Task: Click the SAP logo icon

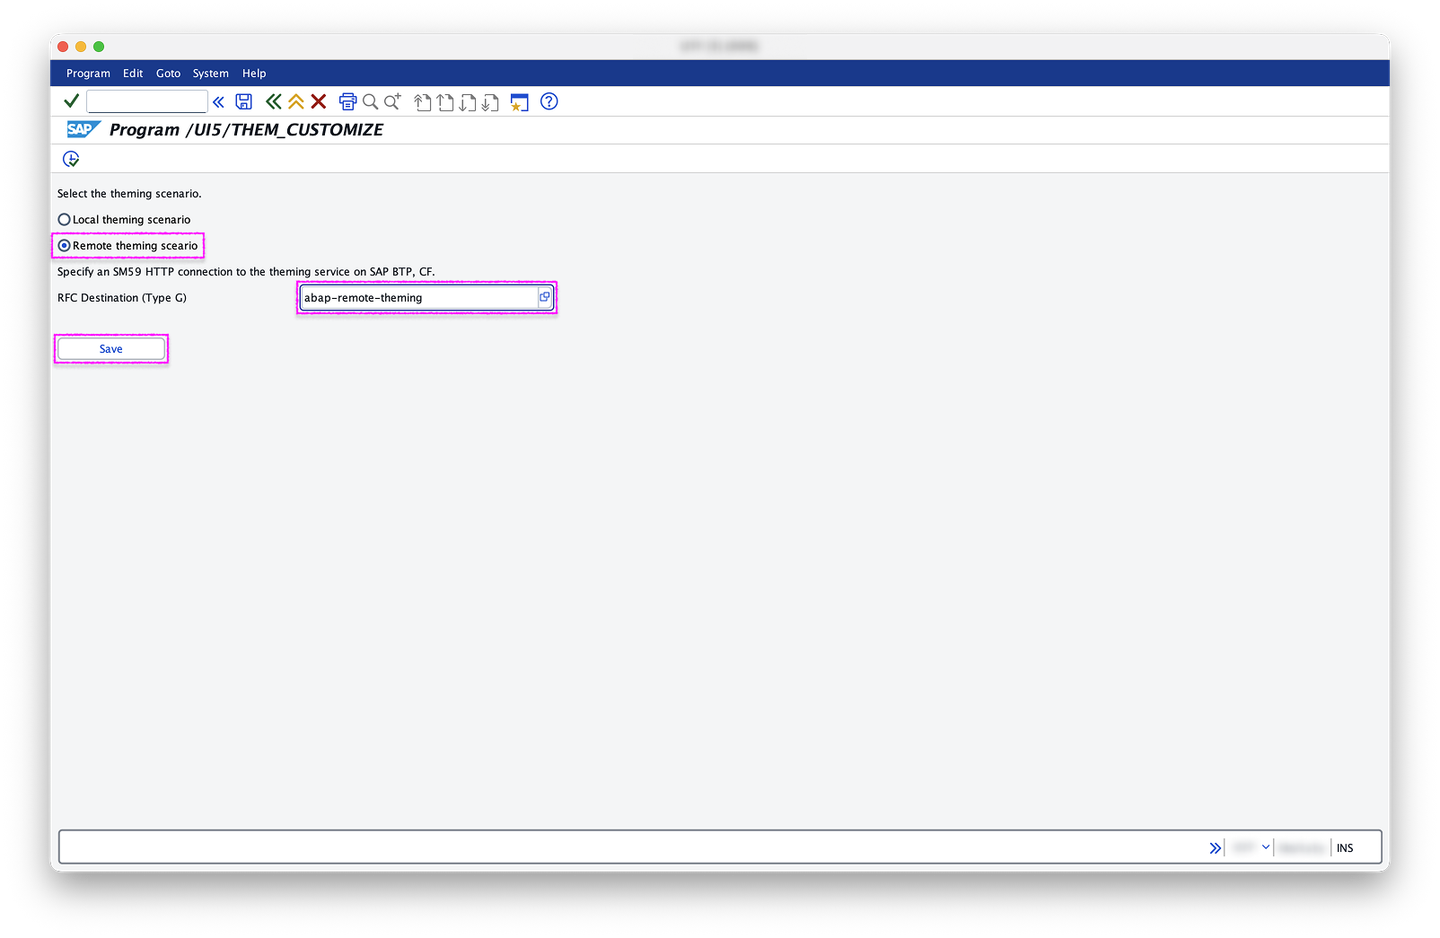Action: coord(83,129)
